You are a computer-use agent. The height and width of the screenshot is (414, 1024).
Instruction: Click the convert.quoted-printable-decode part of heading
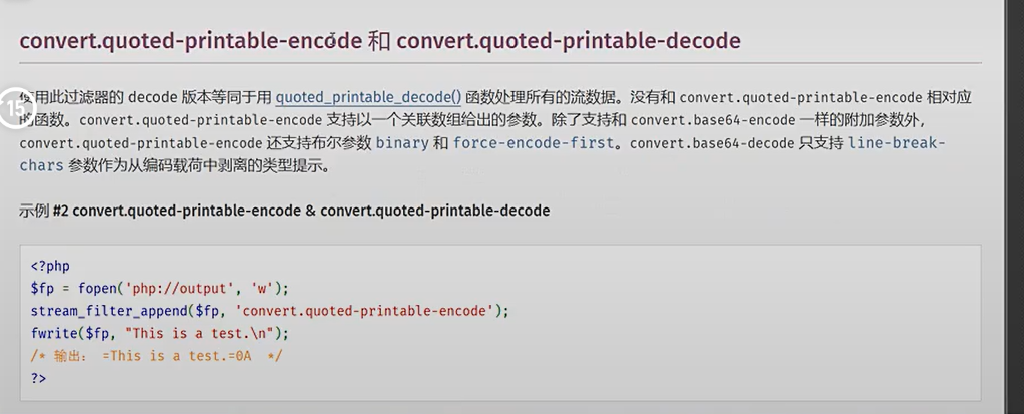pyautogui.click(x=568, y=40)
